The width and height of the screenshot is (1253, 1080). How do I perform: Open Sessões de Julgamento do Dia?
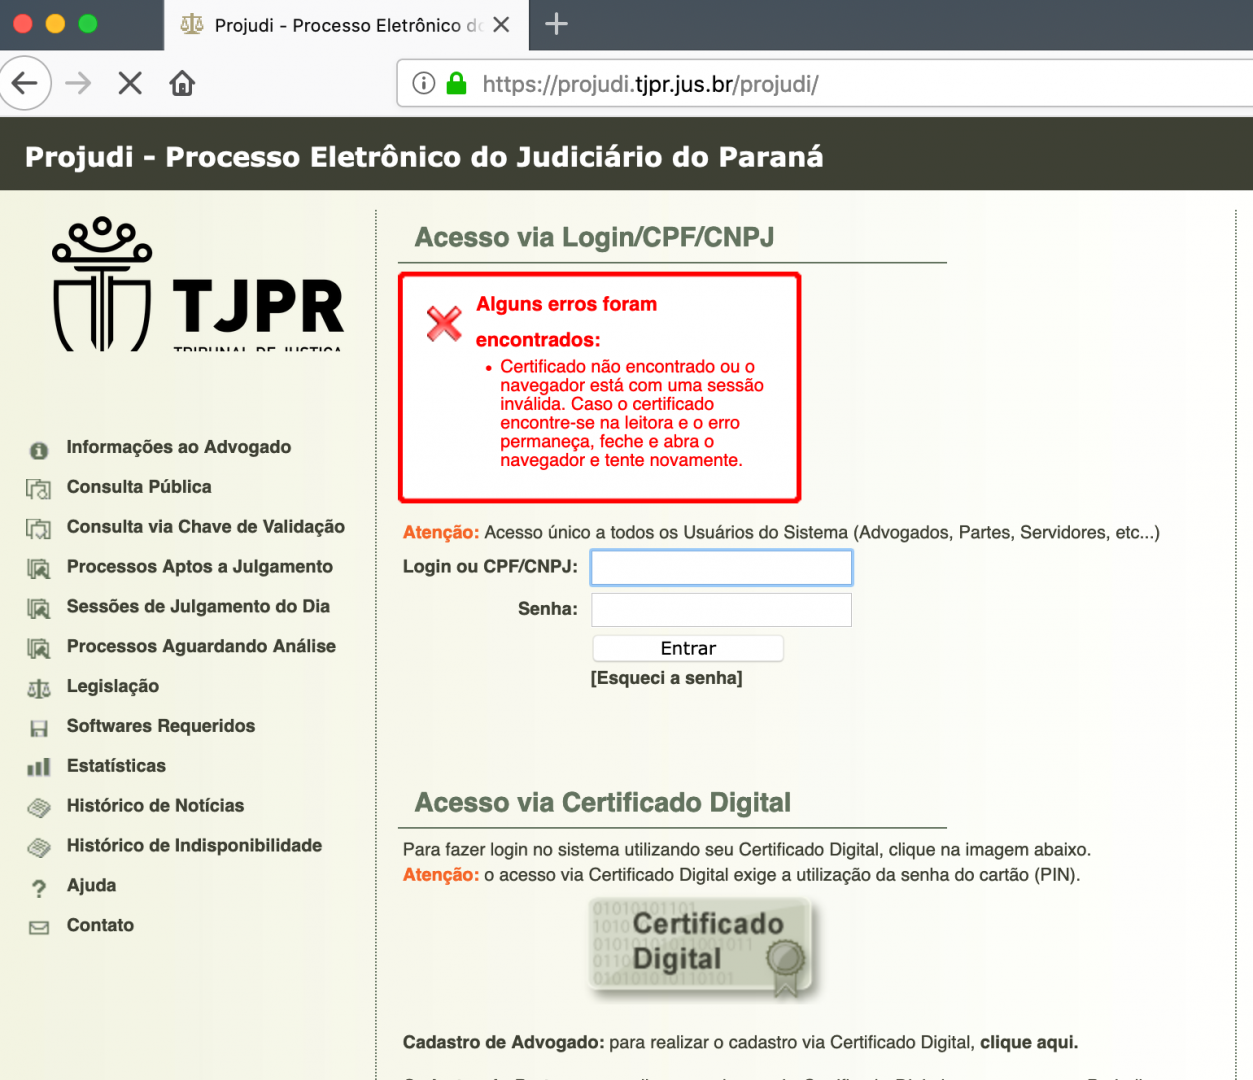point(198,607)
